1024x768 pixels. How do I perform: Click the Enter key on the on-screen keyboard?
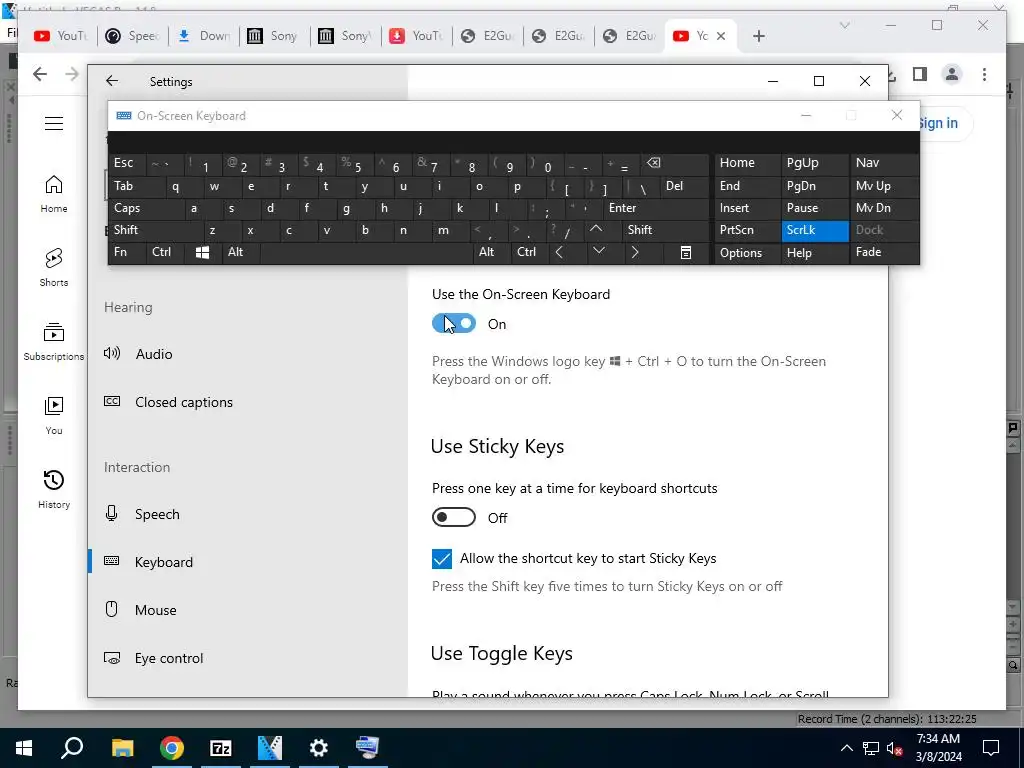pyautogui.click(x=656, y=208)
